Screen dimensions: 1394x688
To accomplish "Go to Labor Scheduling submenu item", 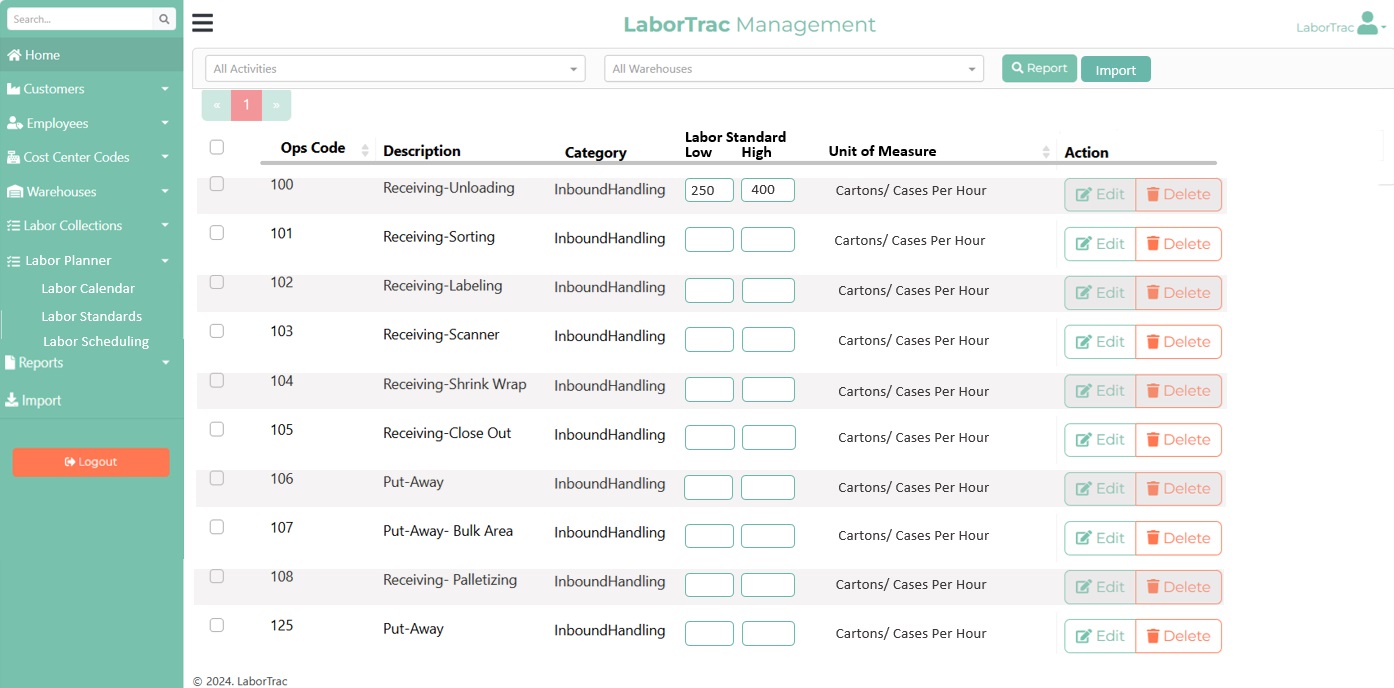I will coord(96,341).
